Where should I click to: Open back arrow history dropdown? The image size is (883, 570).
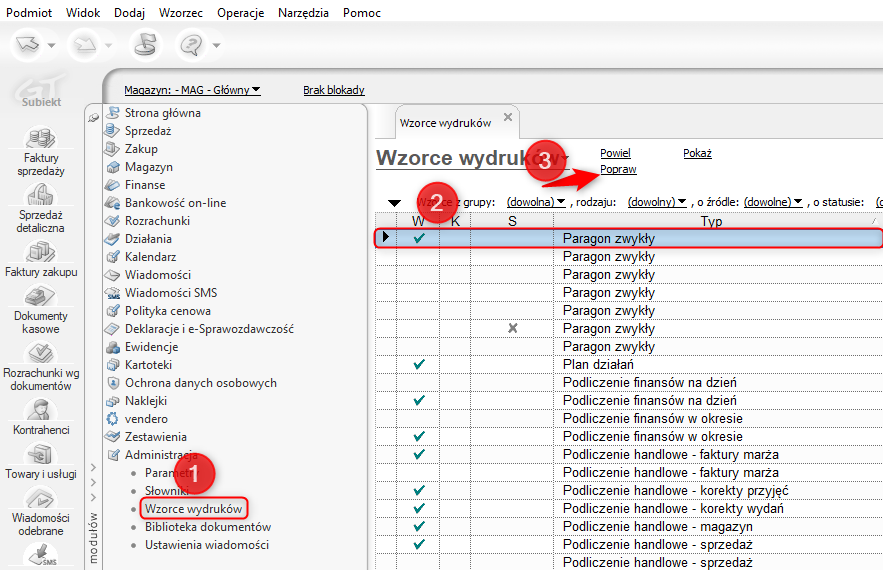point(51,45)
